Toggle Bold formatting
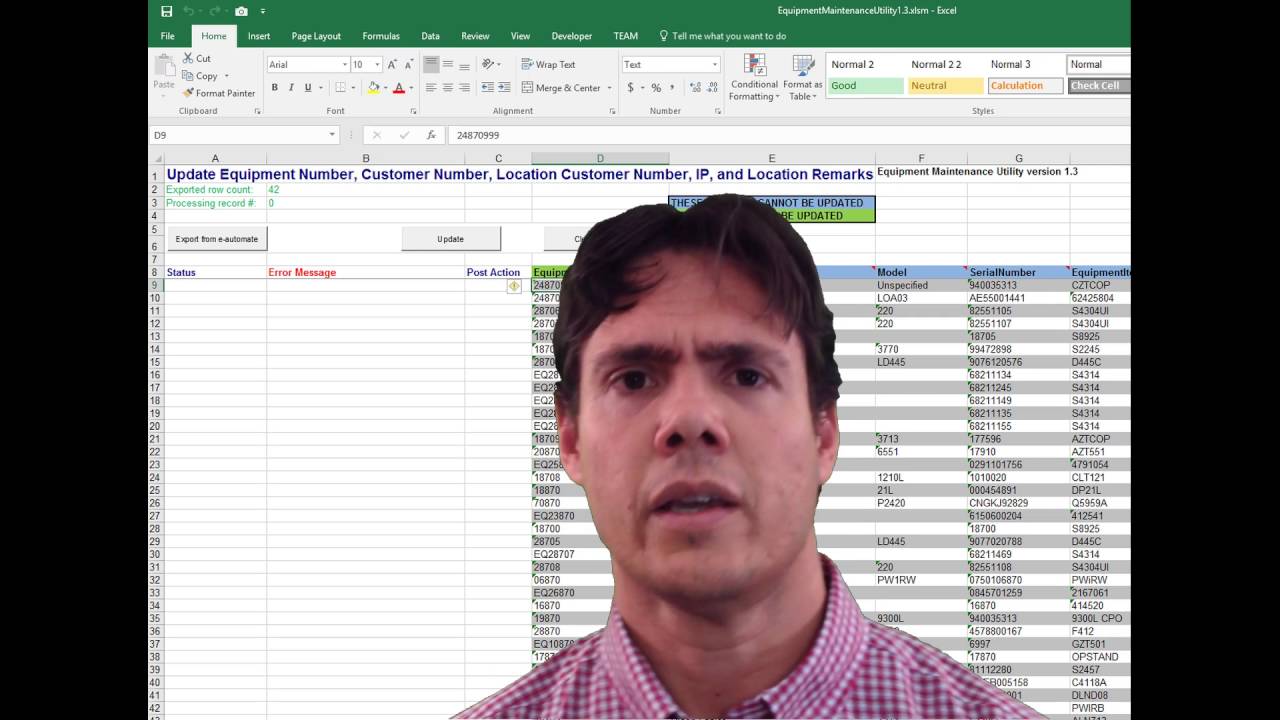The width and height of the screenshot is (1280, 720). pos(275,88)
